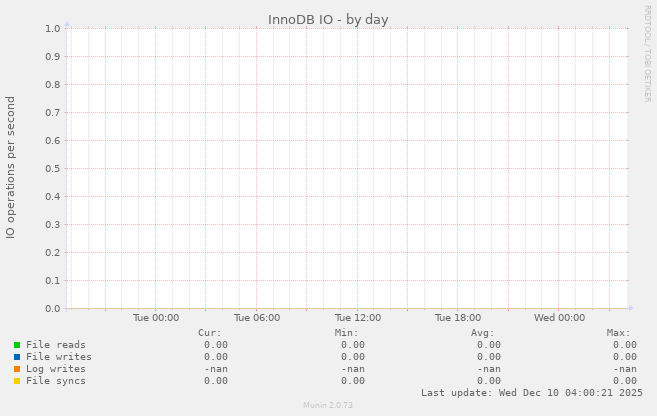Click the Log writes Max '-nan' value
The height and width of the screenshot is (416, 657).
click(x=625, y=369)
